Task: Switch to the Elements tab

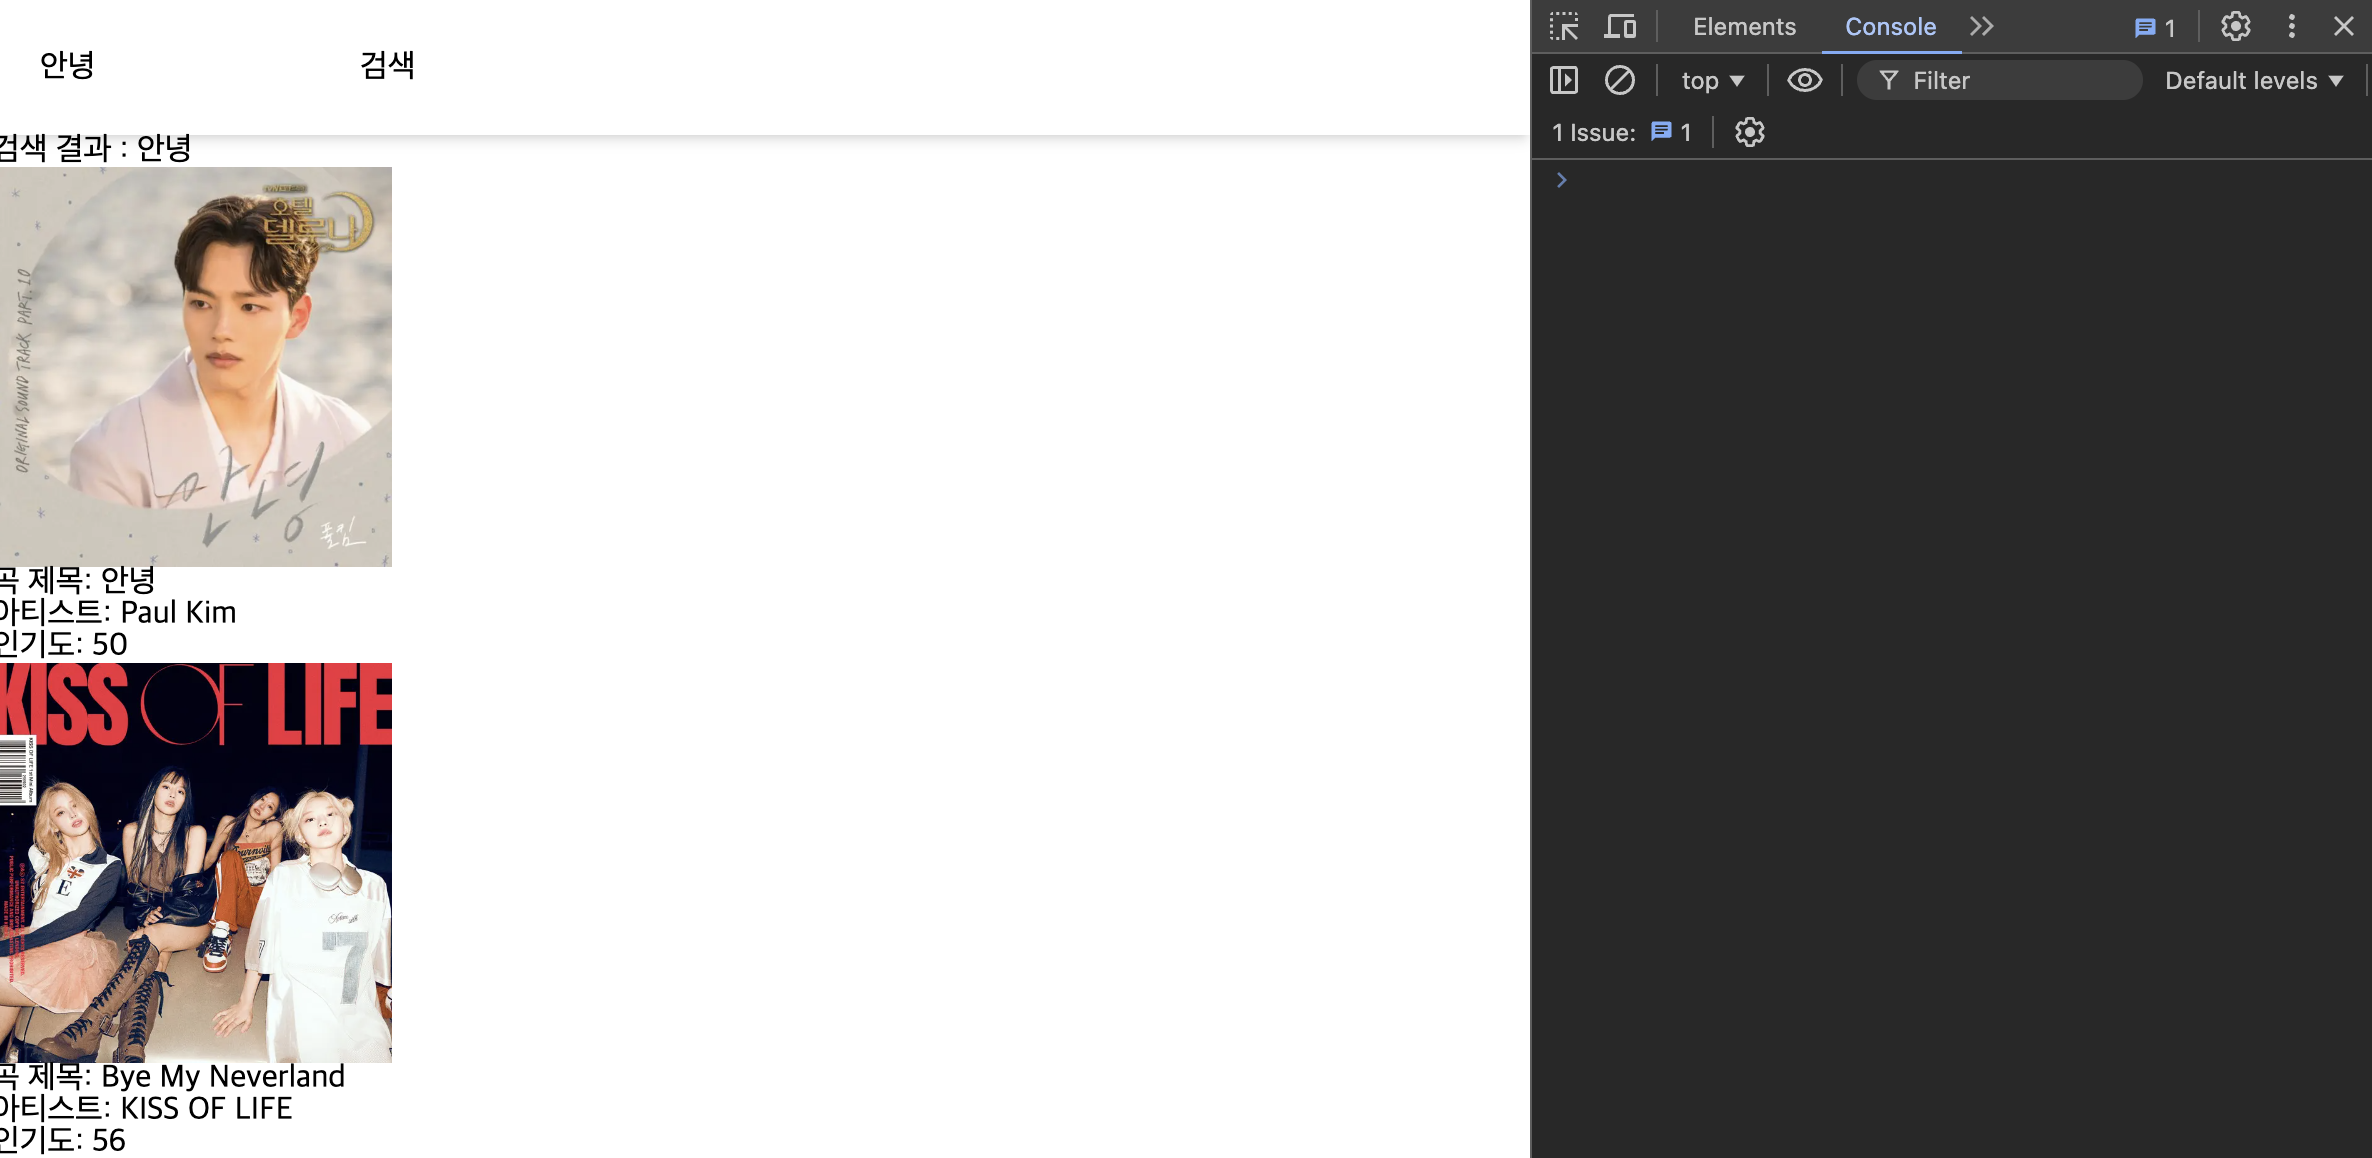Action: point(1744,27)
